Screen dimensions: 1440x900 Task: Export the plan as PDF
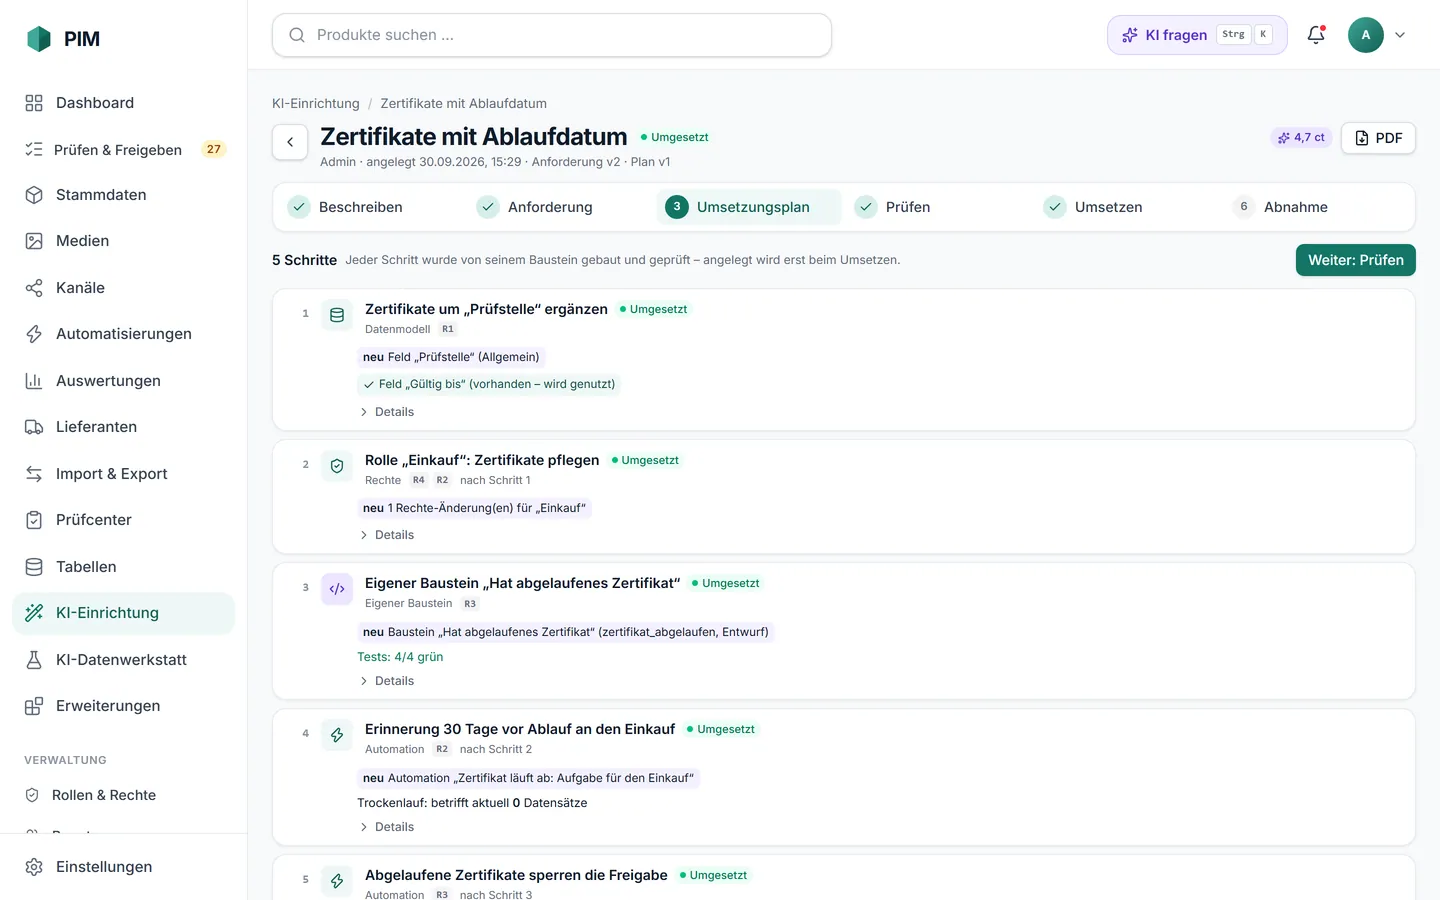pos(1378,138)
